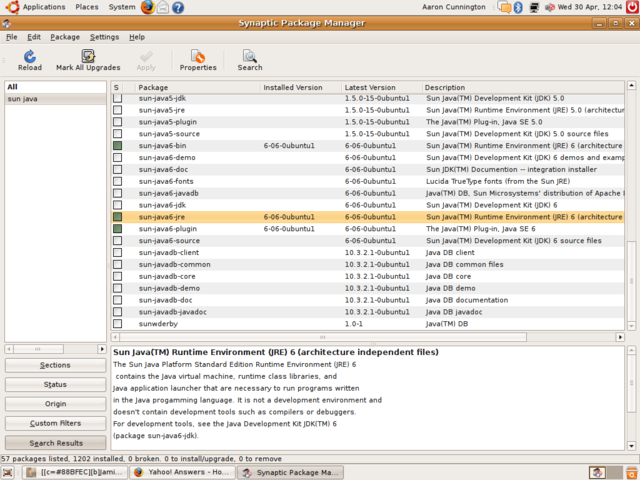This screenshot has height=480, width=640.
Task: Sort by Latest Version column header
Action: 381,87
